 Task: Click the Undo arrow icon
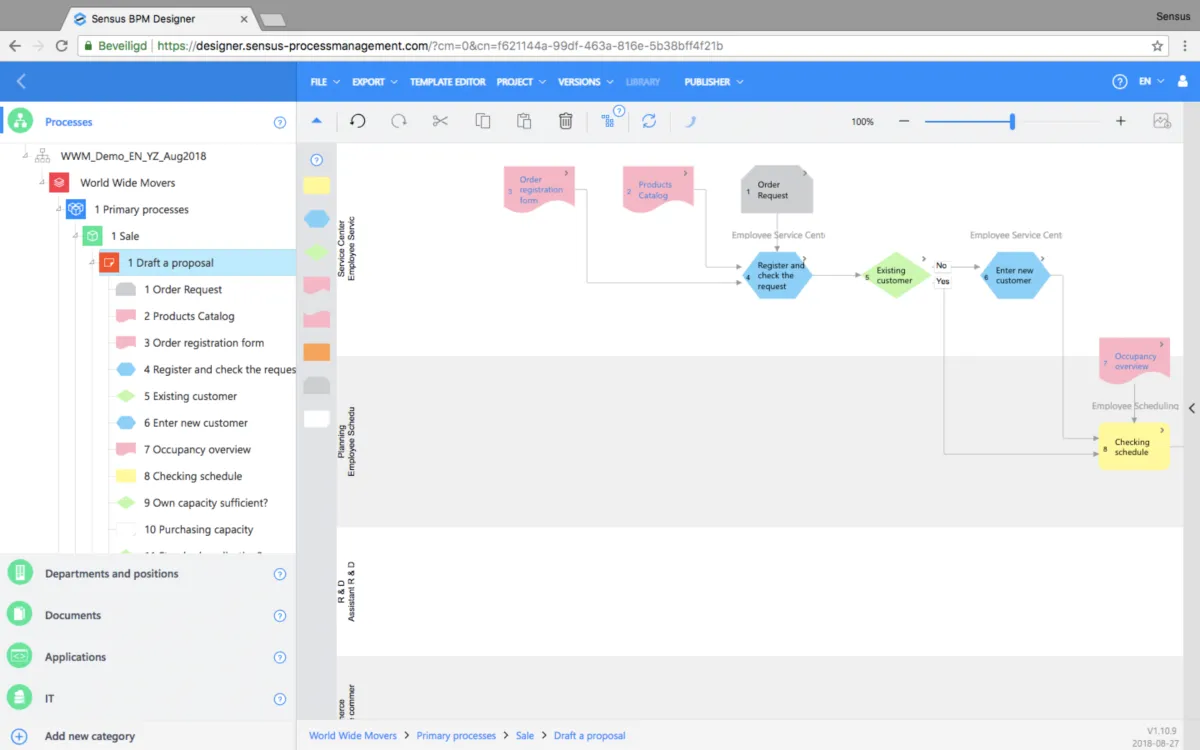357,121
